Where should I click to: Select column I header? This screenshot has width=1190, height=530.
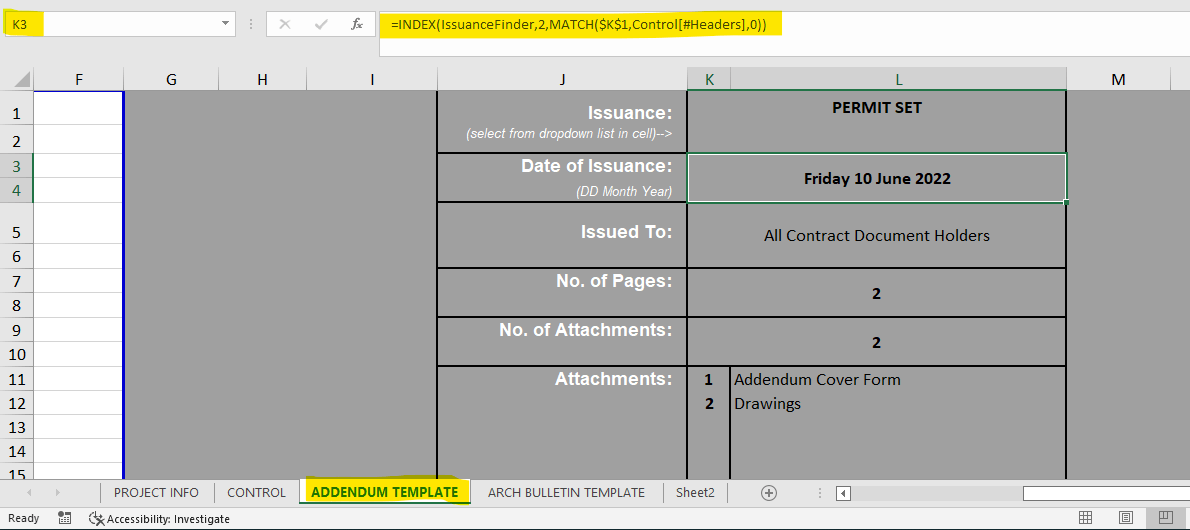(372, 79)
